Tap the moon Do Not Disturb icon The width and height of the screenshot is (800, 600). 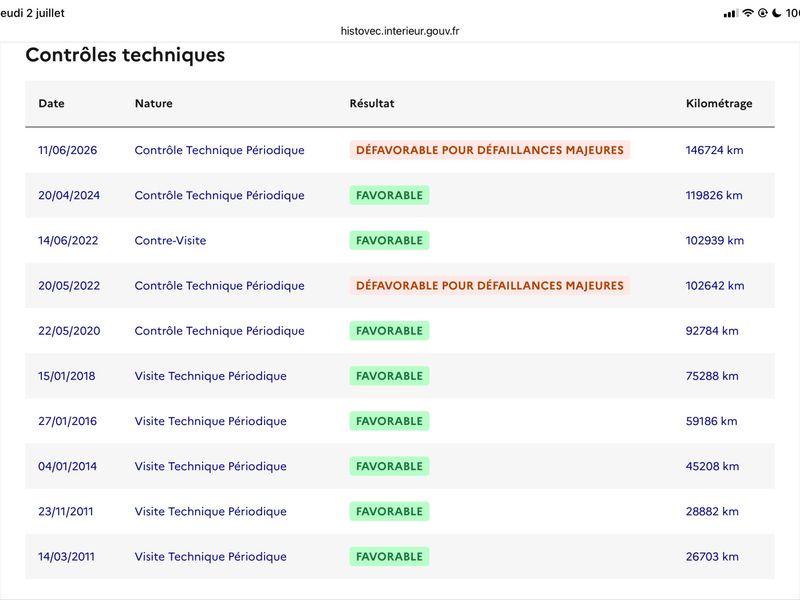(777, 13)
